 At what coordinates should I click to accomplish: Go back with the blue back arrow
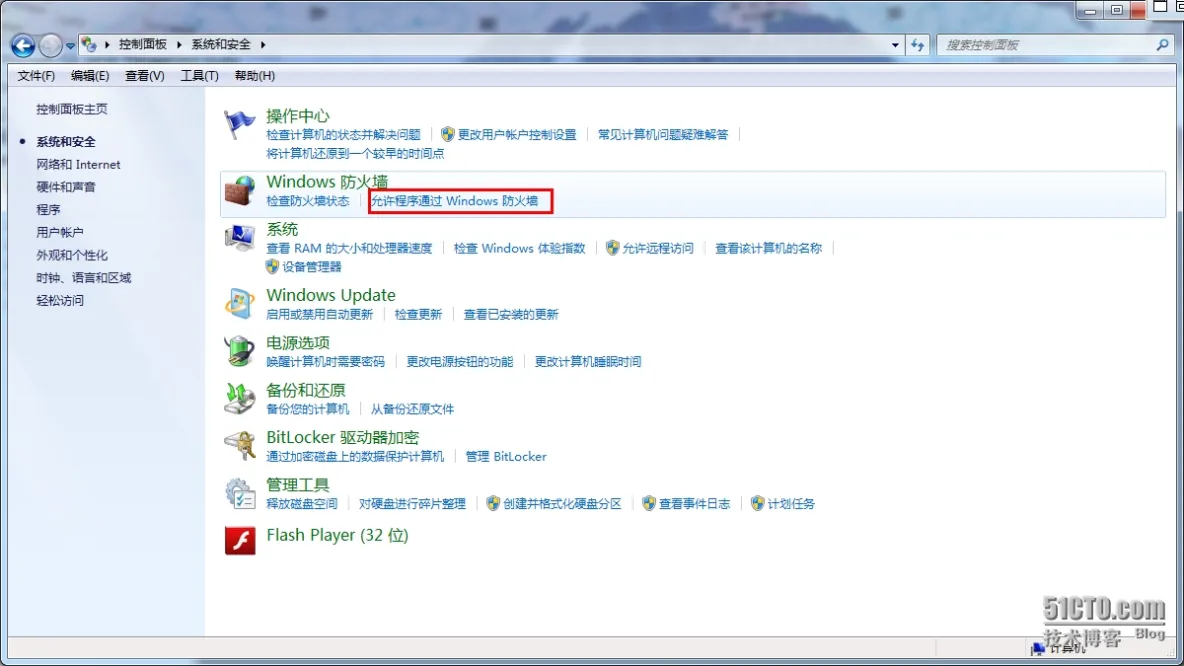tap(23, 45)
